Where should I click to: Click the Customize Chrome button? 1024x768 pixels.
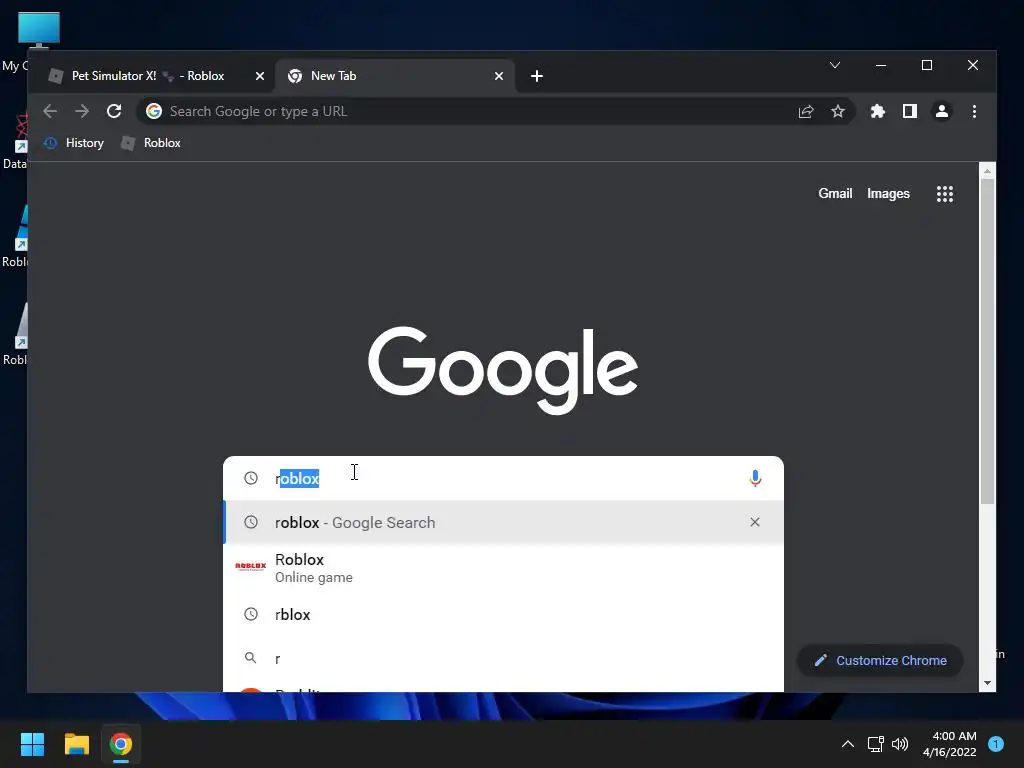click(880, 661)
